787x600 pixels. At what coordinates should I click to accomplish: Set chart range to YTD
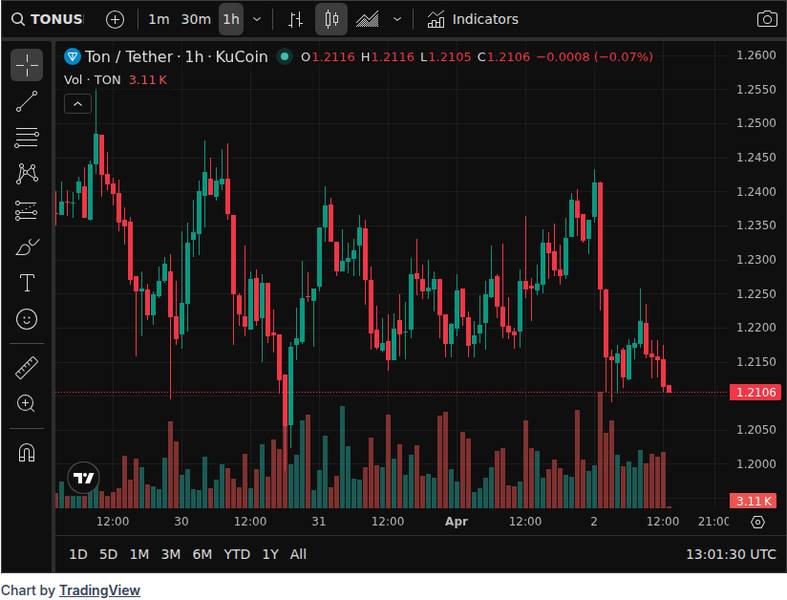click(237, 554)
